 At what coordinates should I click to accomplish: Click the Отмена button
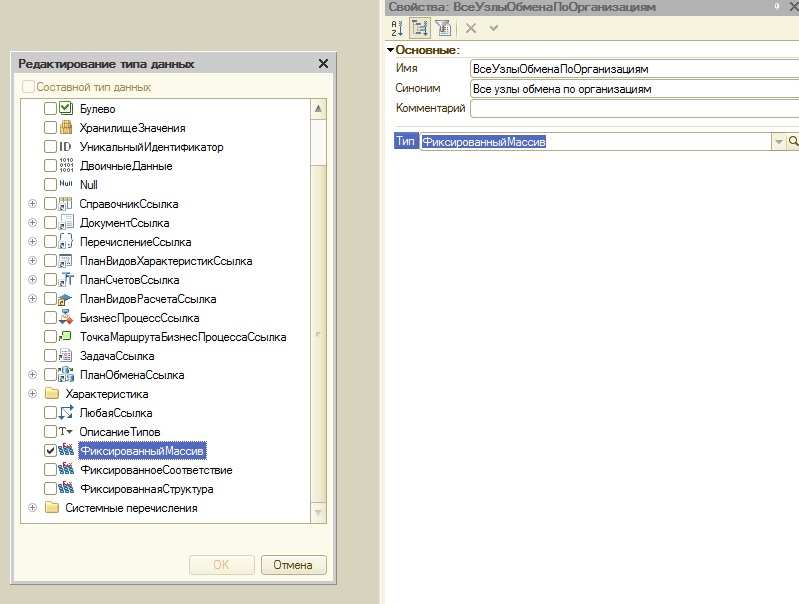pyautogui.click(x=293, y=565)
